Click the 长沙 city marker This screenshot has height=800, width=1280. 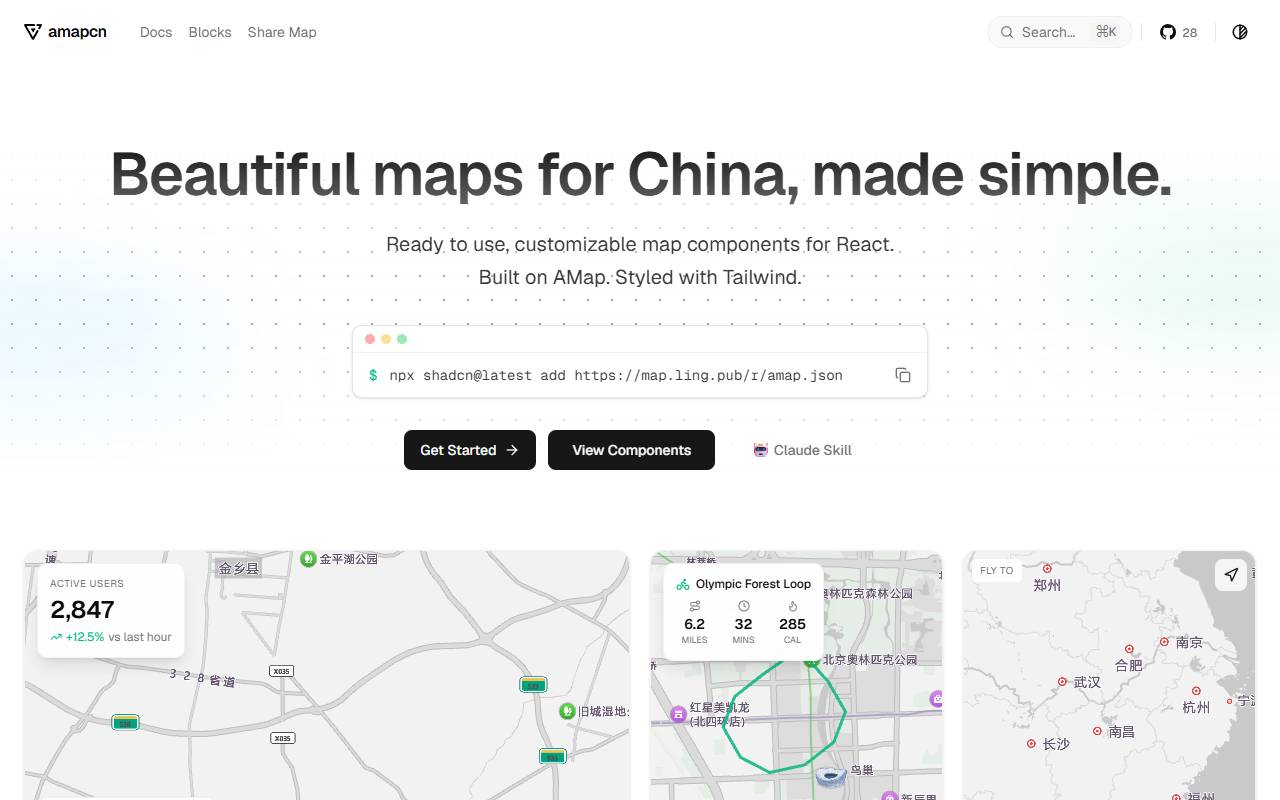(x=1031, y=744)
